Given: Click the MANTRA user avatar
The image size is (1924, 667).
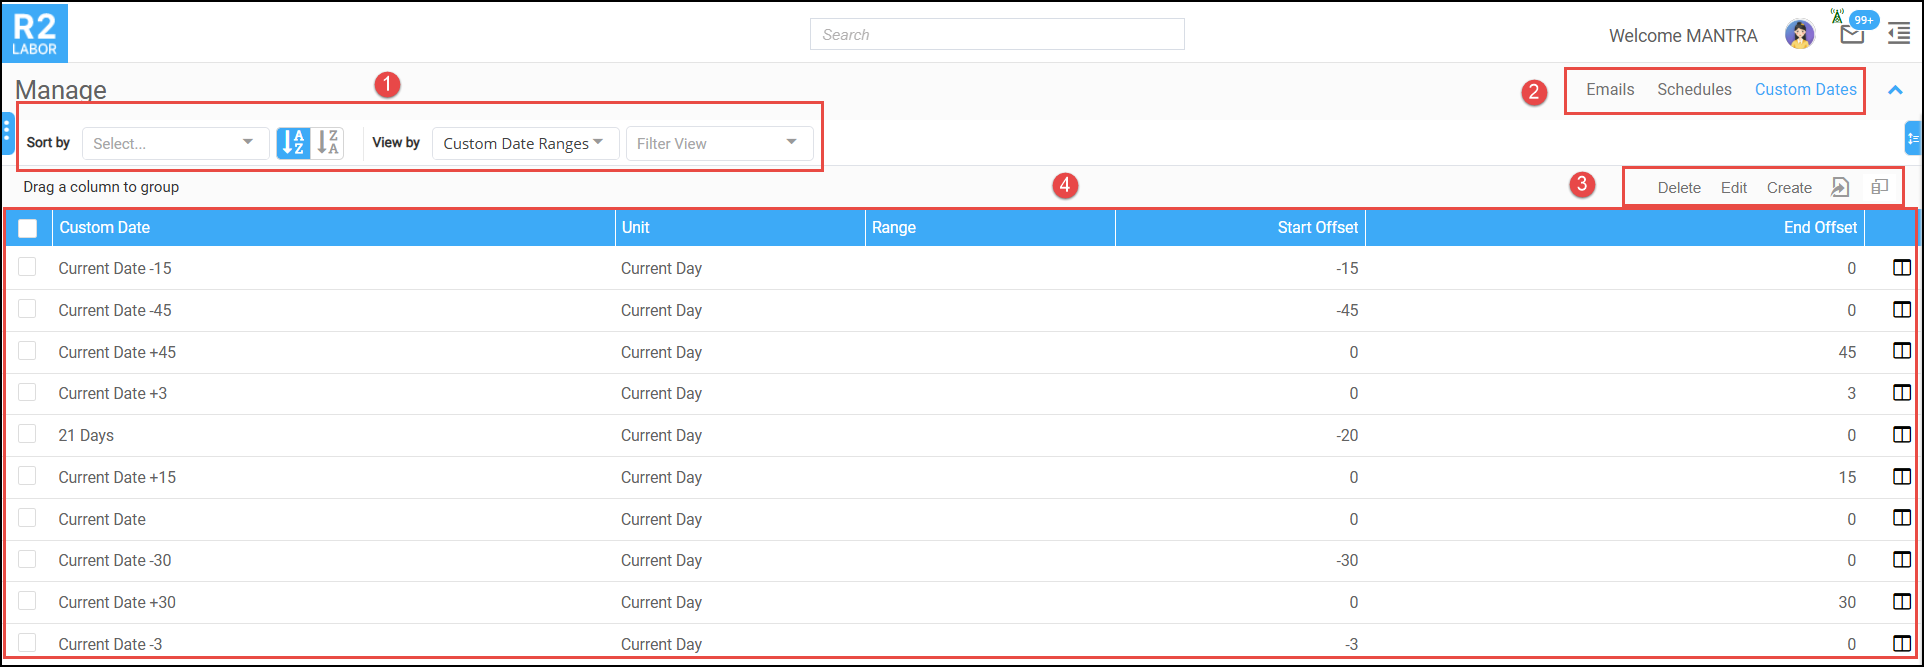Looking at the screenshot, I should click(1799, 35).
